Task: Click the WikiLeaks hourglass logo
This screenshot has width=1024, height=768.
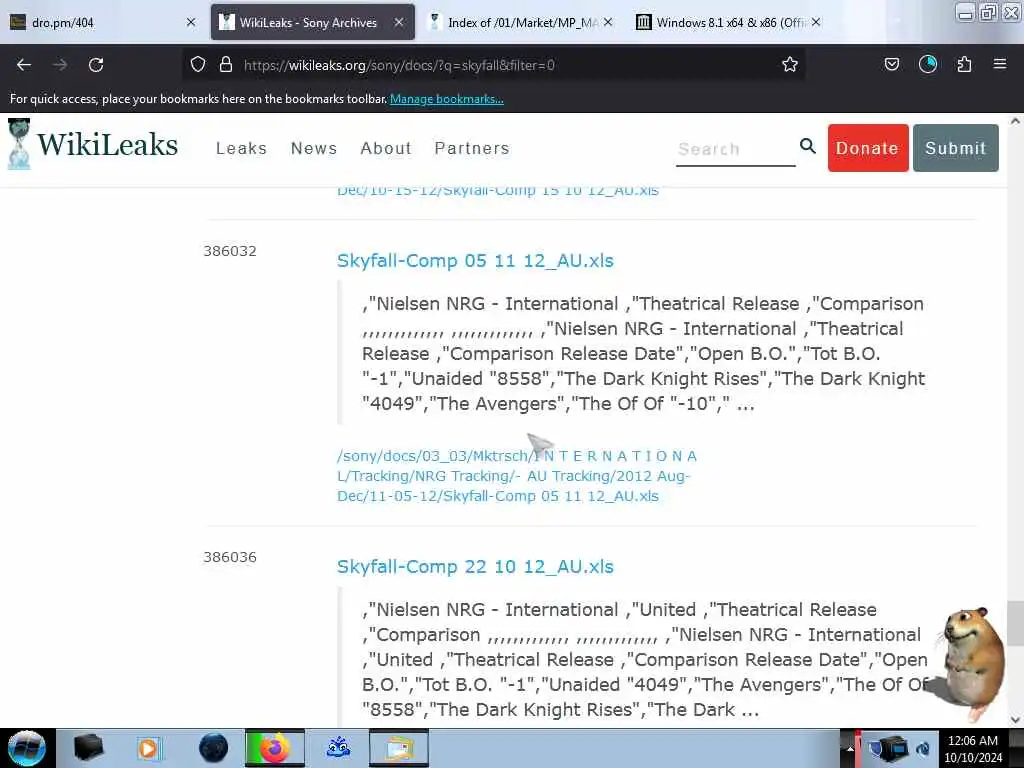Action: [x=19, y=144]
